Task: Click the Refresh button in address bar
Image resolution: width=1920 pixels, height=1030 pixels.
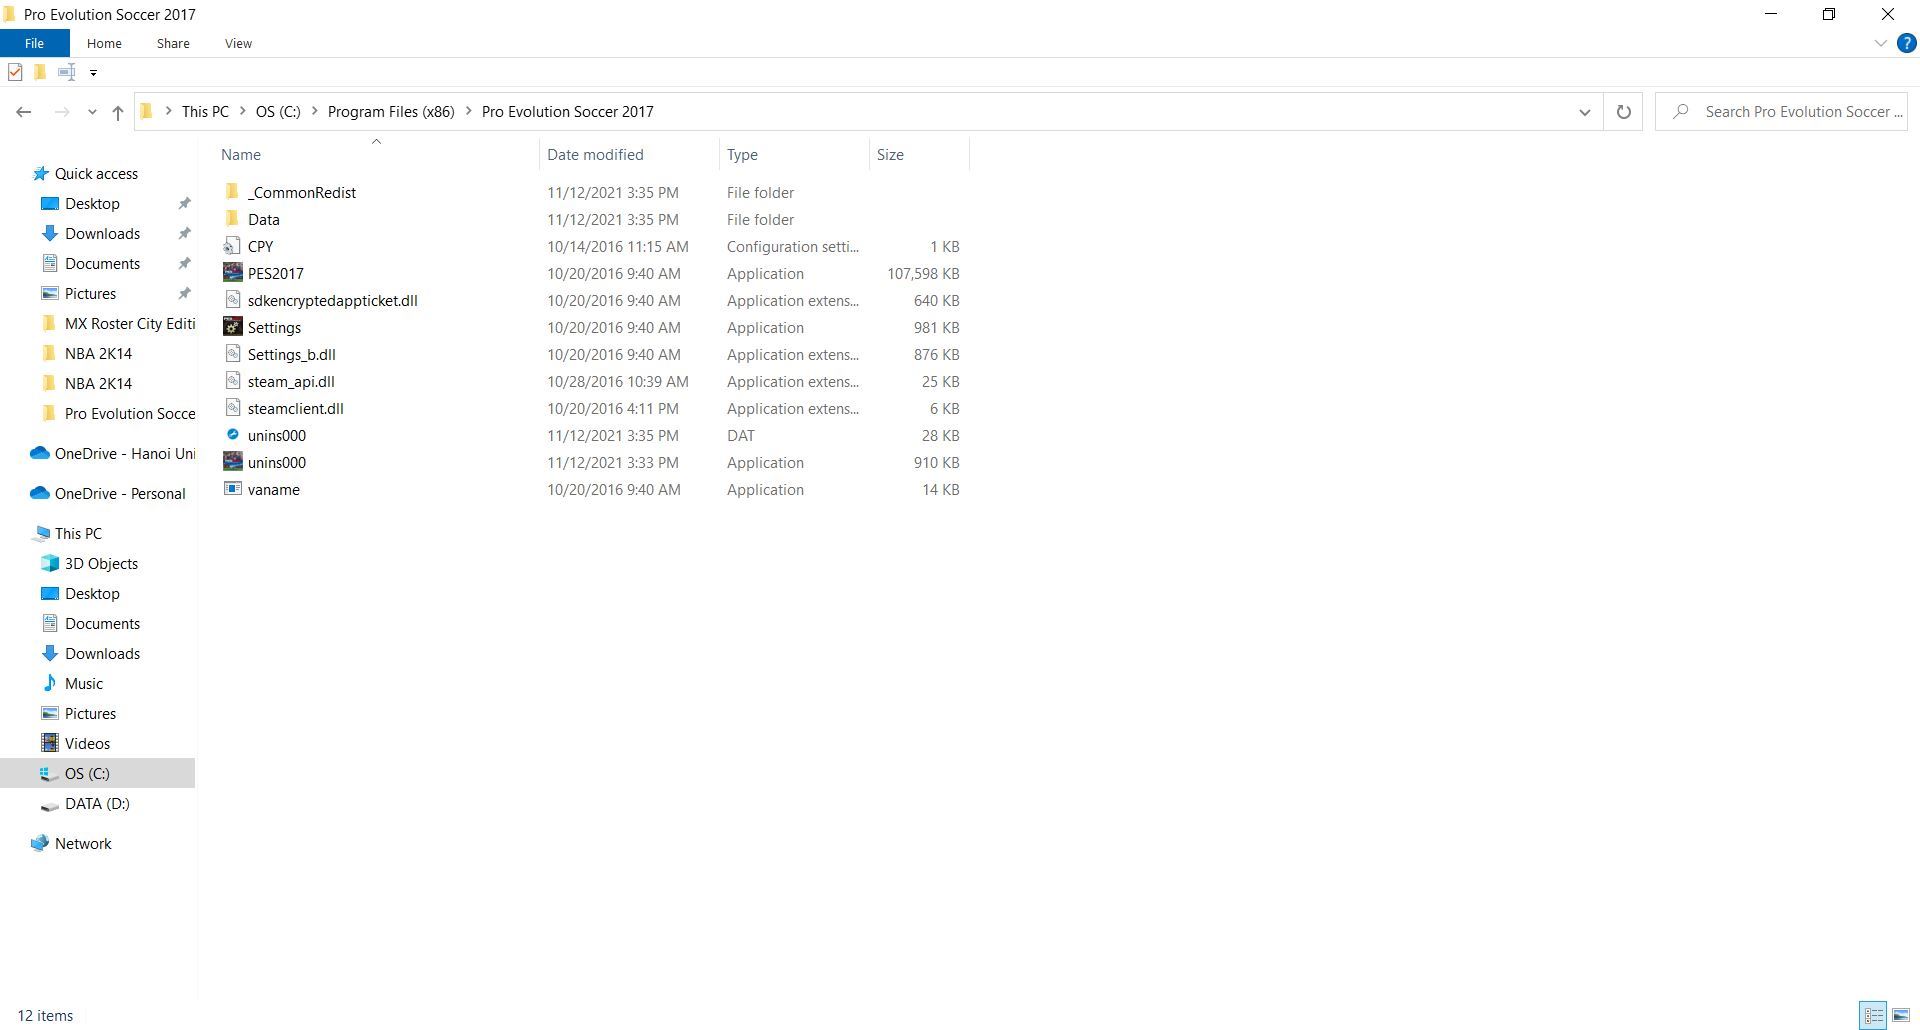Action: (1623, 112)
